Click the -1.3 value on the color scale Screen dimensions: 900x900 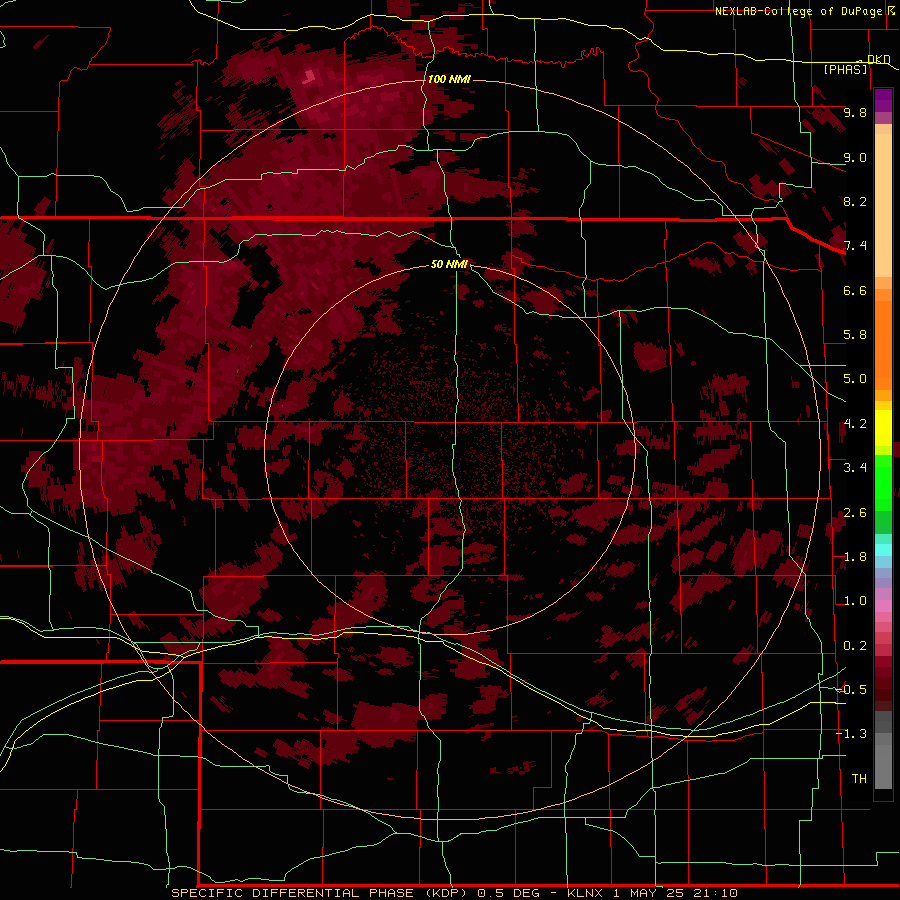coord(852,734)
